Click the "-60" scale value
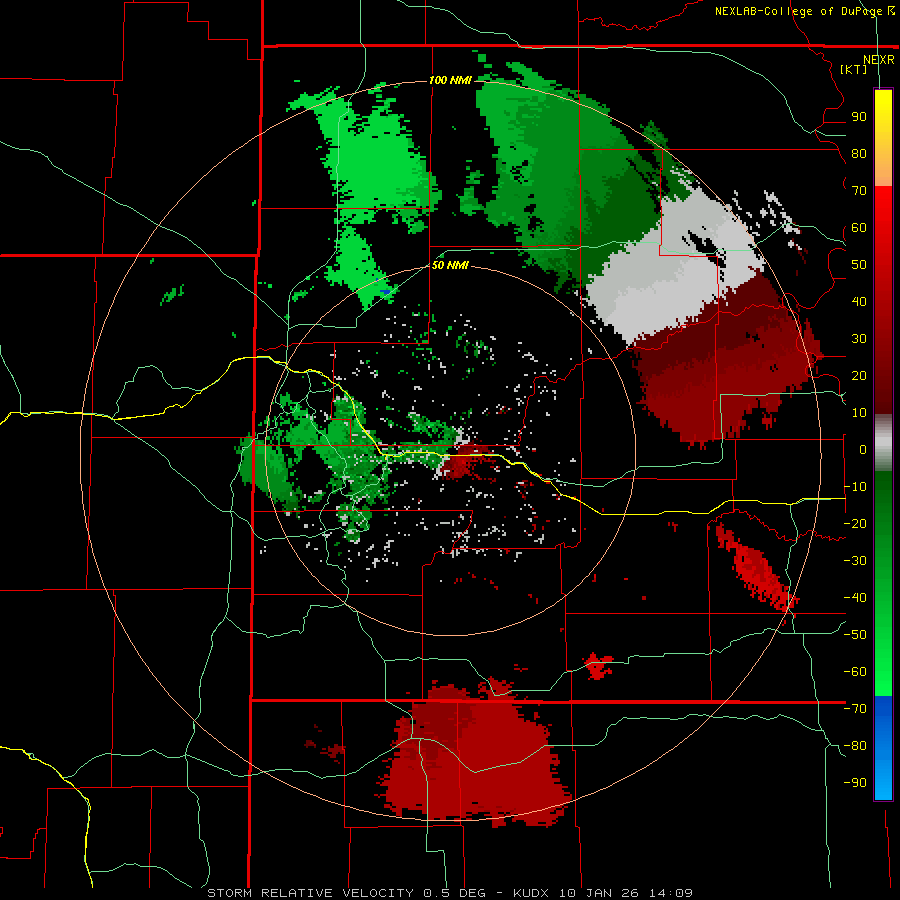This screenshot has width=900, height=900. pyautogui.click(x=855, y=672)
